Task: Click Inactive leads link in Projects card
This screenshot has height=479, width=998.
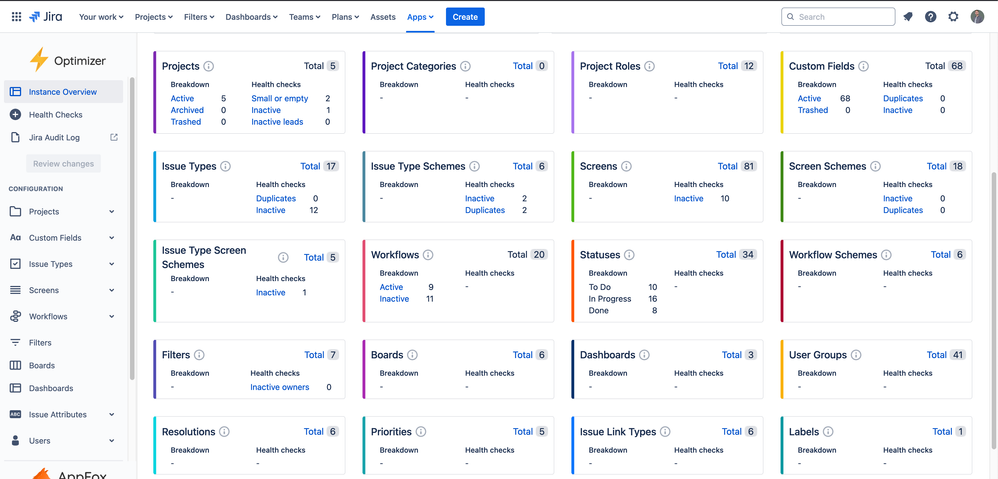Action: (277, 121)
